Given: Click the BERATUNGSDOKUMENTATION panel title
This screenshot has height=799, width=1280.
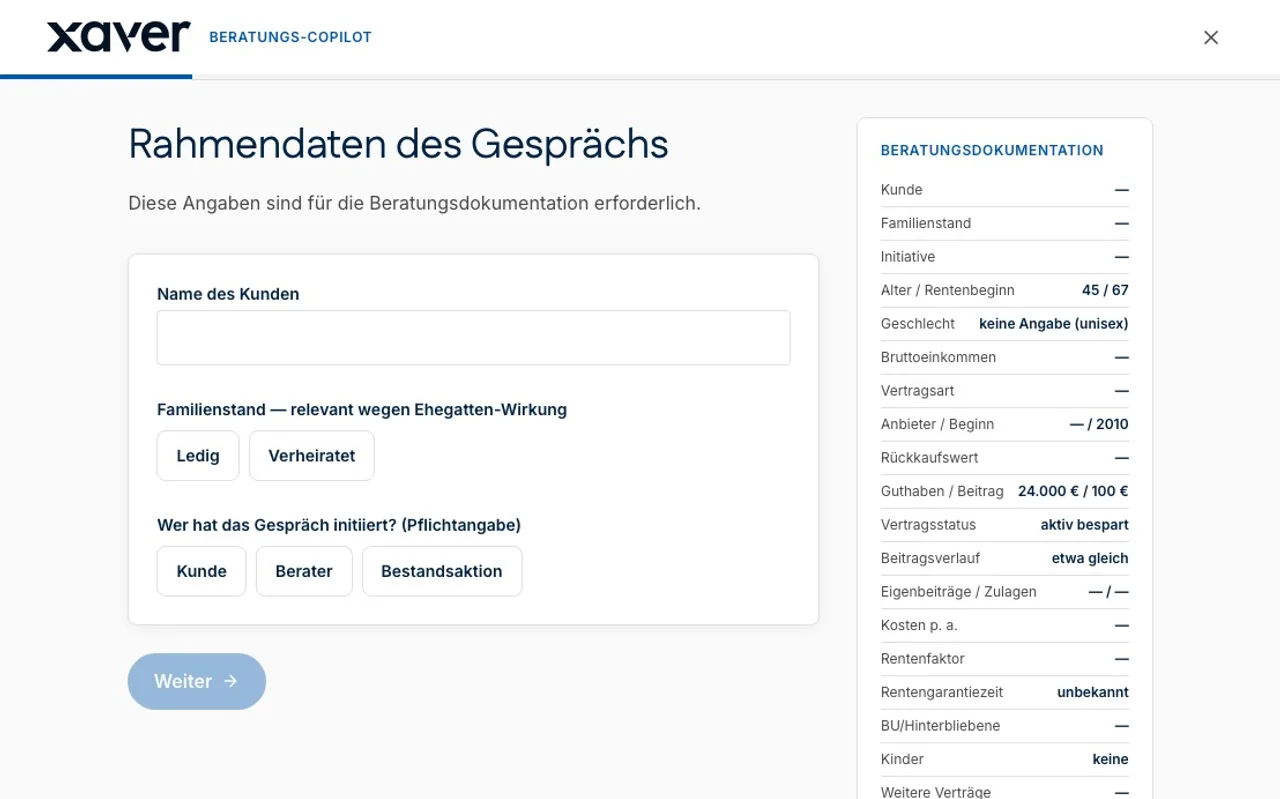Looking at the screenshot, I should coord(992,150).
